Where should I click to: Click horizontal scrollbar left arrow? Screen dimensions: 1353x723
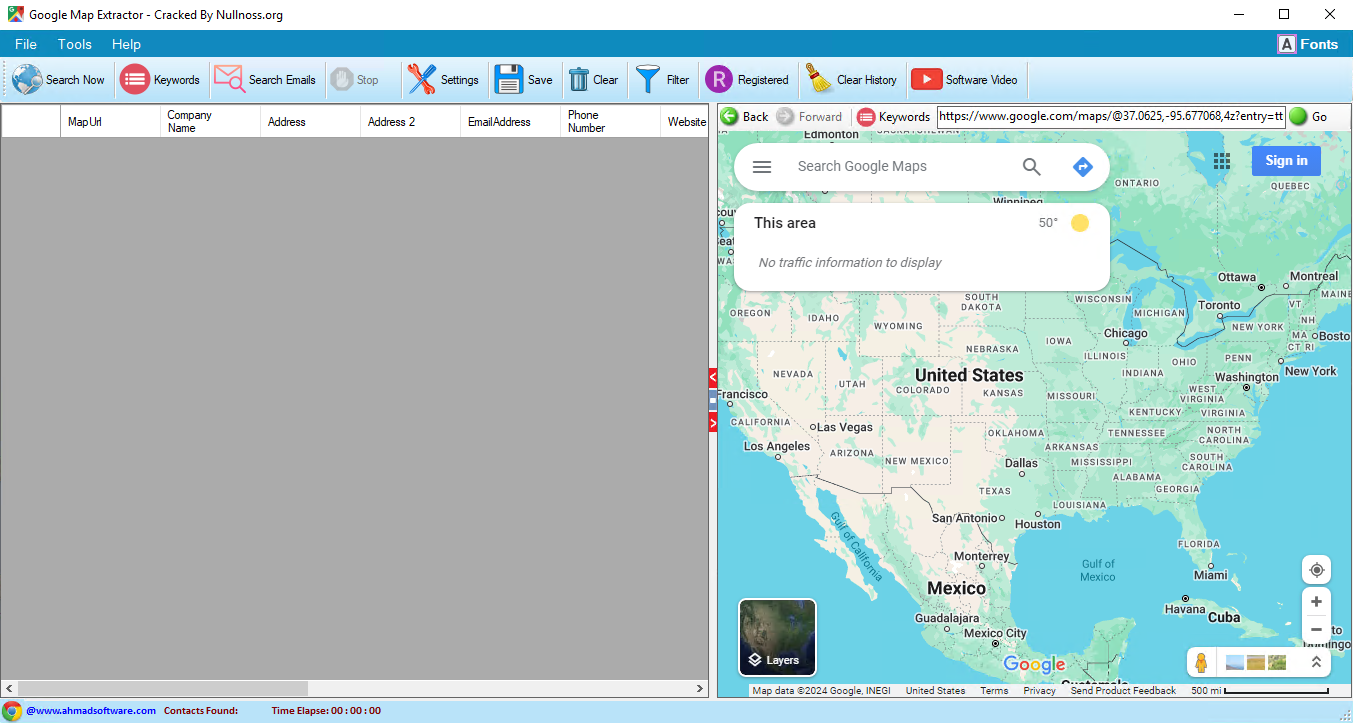click(9, 689)
